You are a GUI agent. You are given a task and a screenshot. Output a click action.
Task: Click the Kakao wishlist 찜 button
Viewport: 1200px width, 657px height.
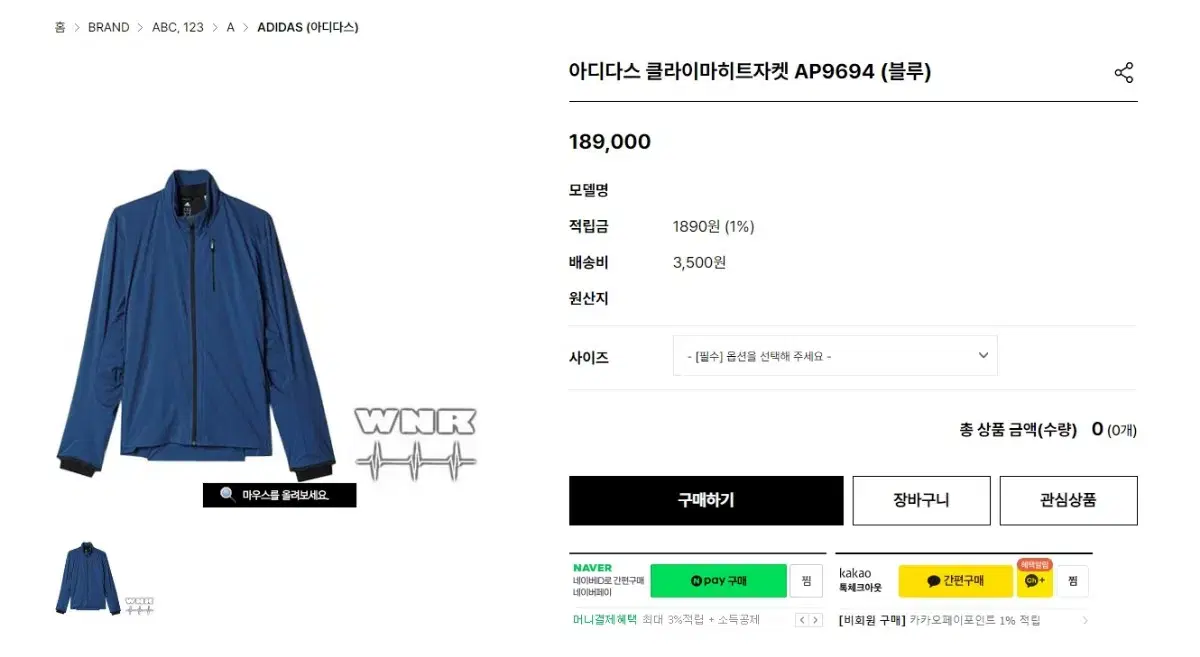(x=1072, y=581)
